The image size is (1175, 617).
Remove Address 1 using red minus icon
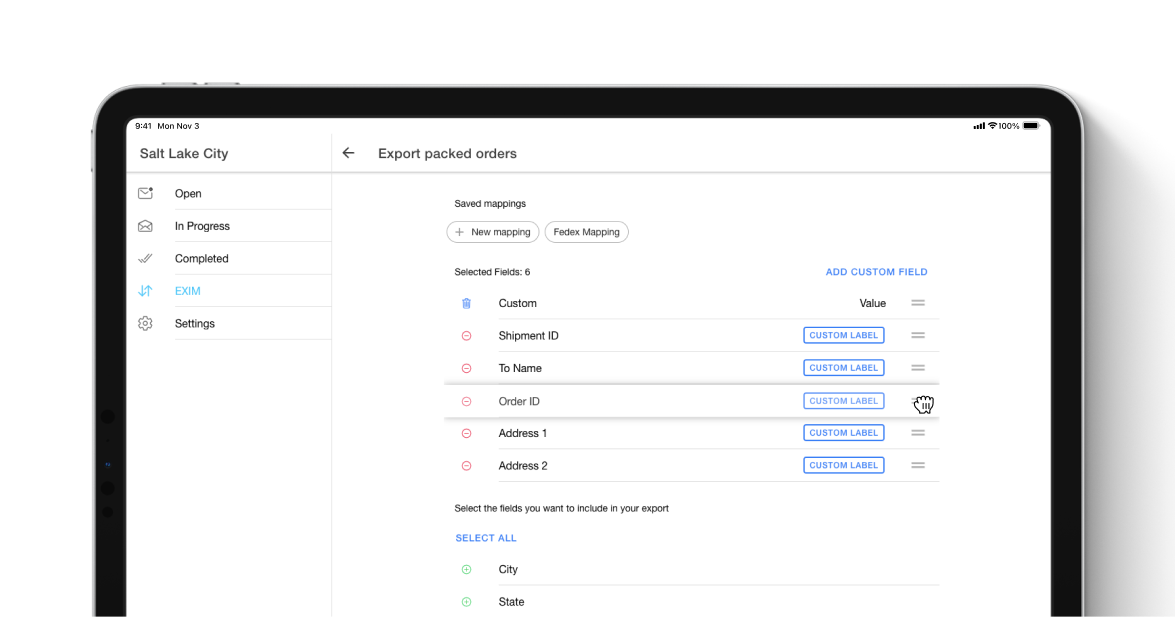pos(466,433)
